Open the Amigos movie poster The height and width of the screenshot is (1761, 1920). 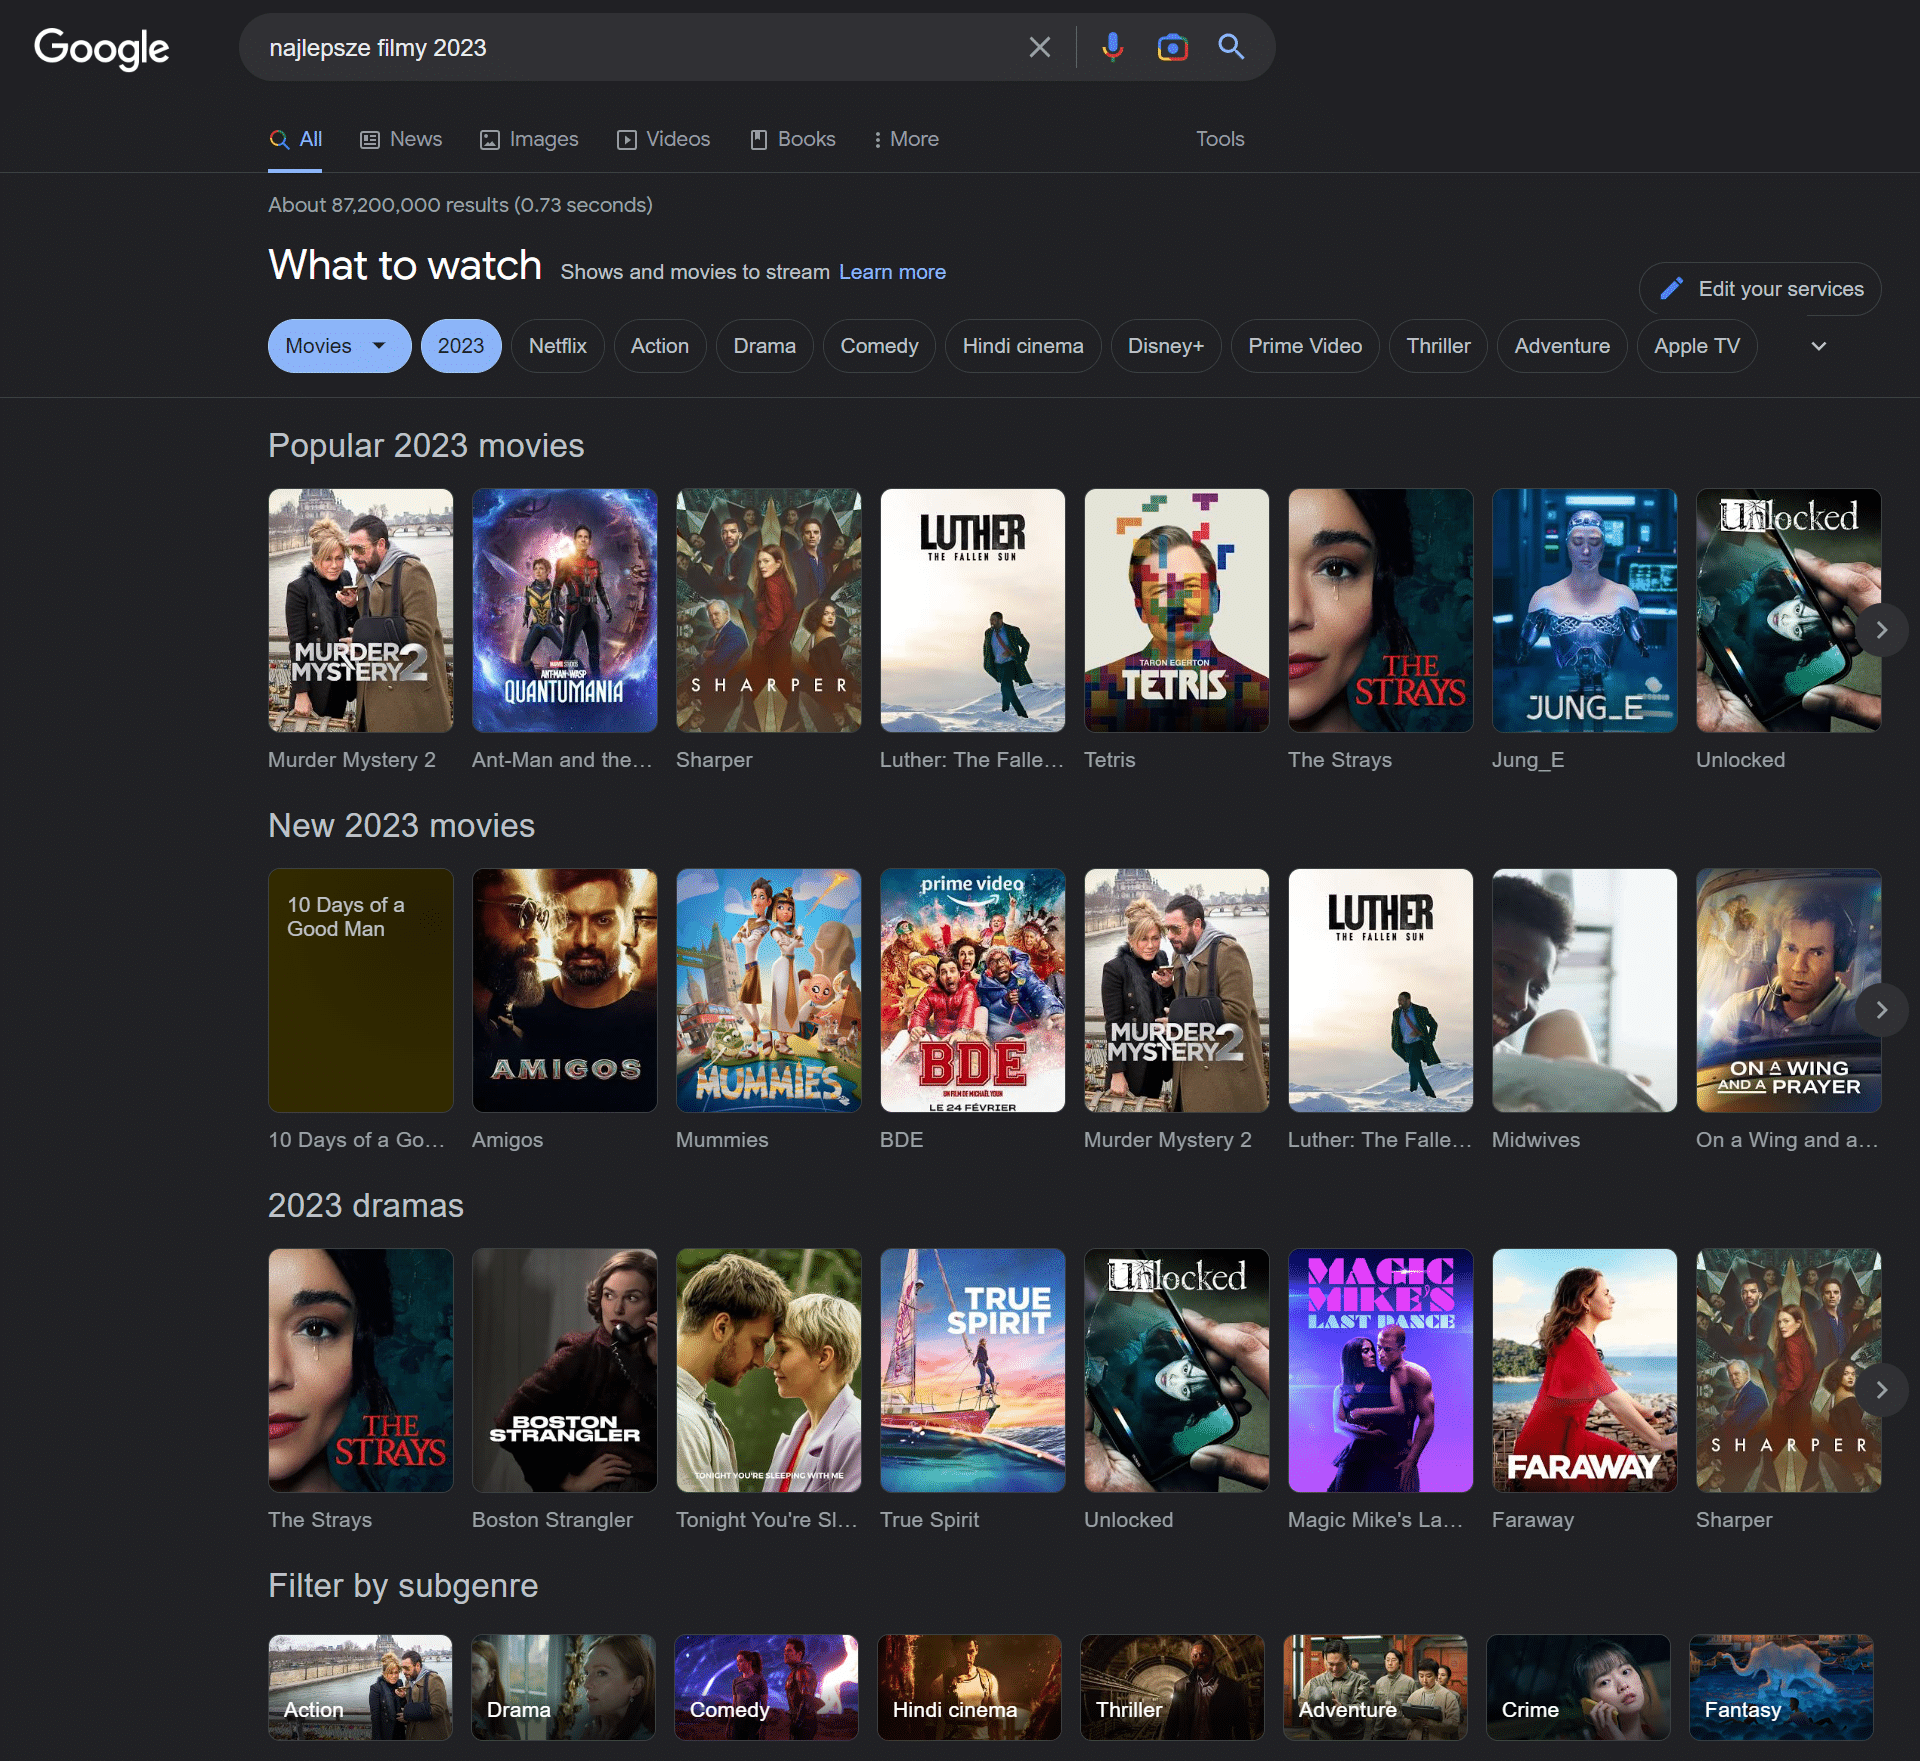click(565, 990)
